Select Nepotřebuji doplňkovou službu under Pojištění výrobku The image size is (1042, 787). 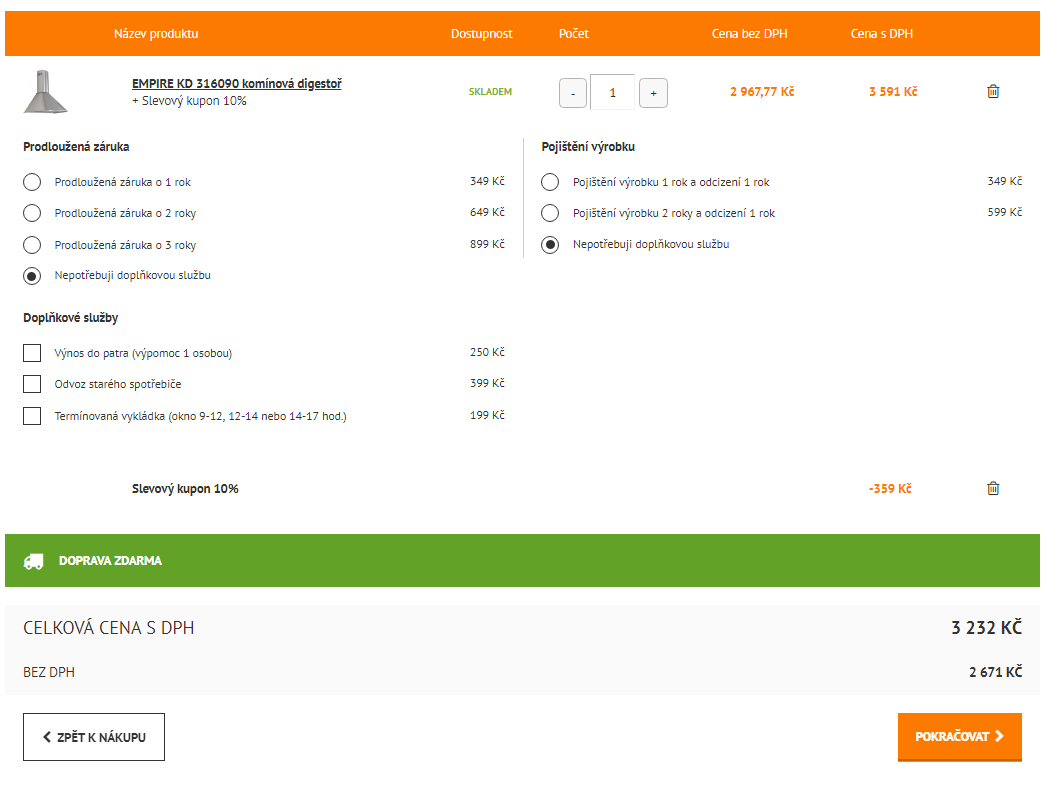(x=550, y=245)
